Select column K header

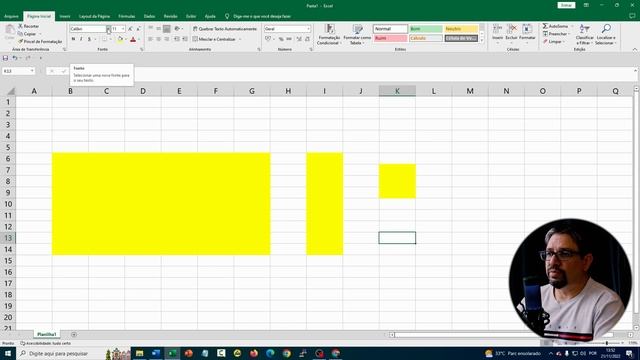click(397, 91)
